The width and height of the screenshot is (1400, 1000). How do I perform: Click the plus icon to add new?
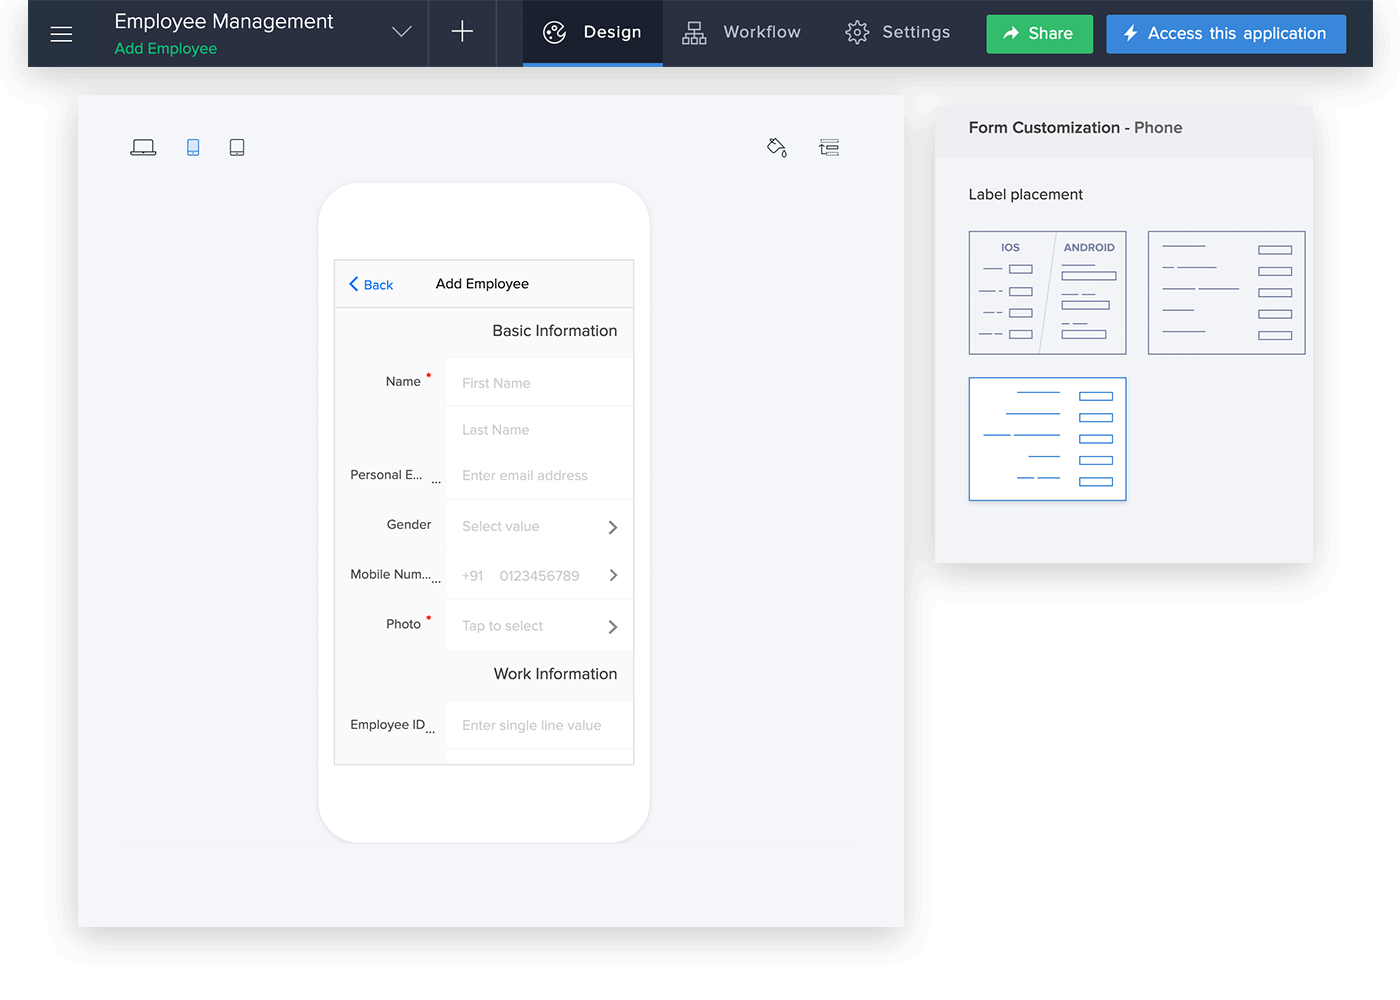tap(462, 32)
